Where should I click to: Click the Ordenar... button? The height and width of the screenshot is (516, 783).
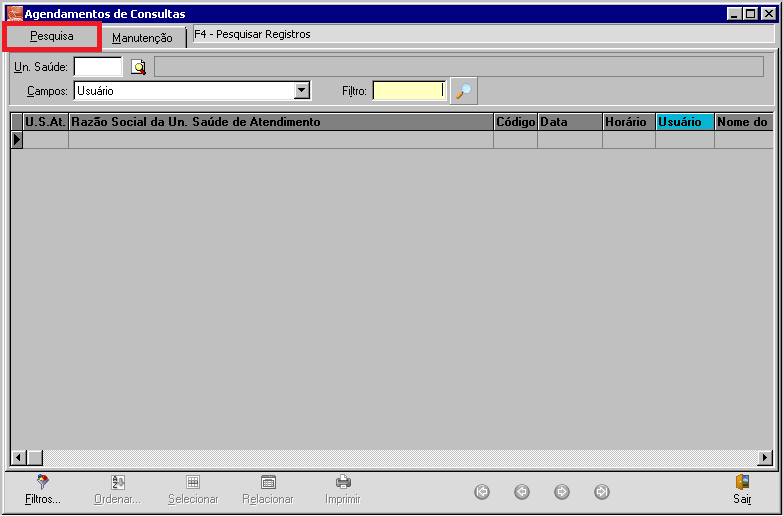coord(118,490)
